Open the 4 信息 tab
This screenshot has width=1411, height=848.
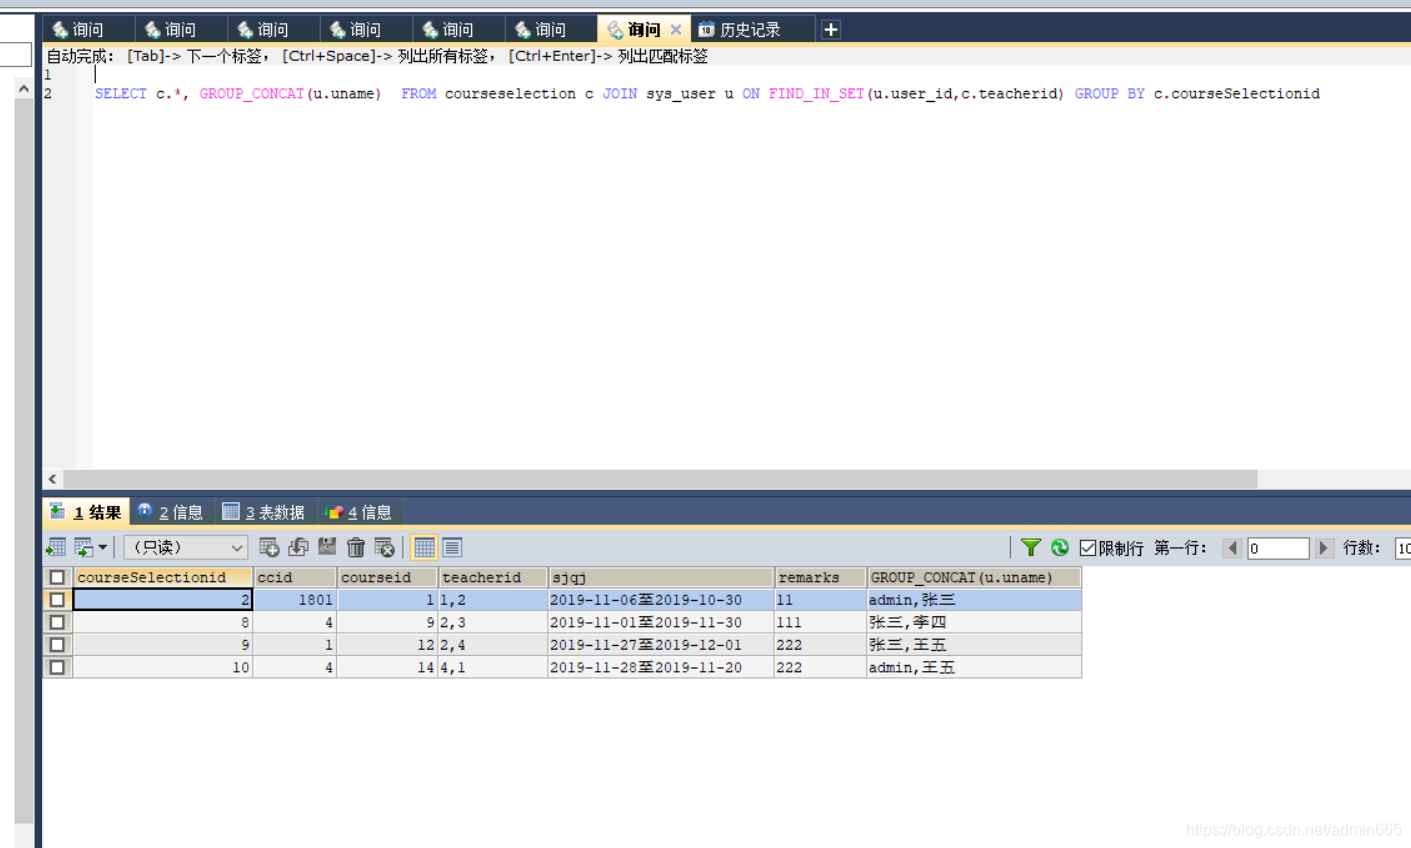tap(358, 512)
